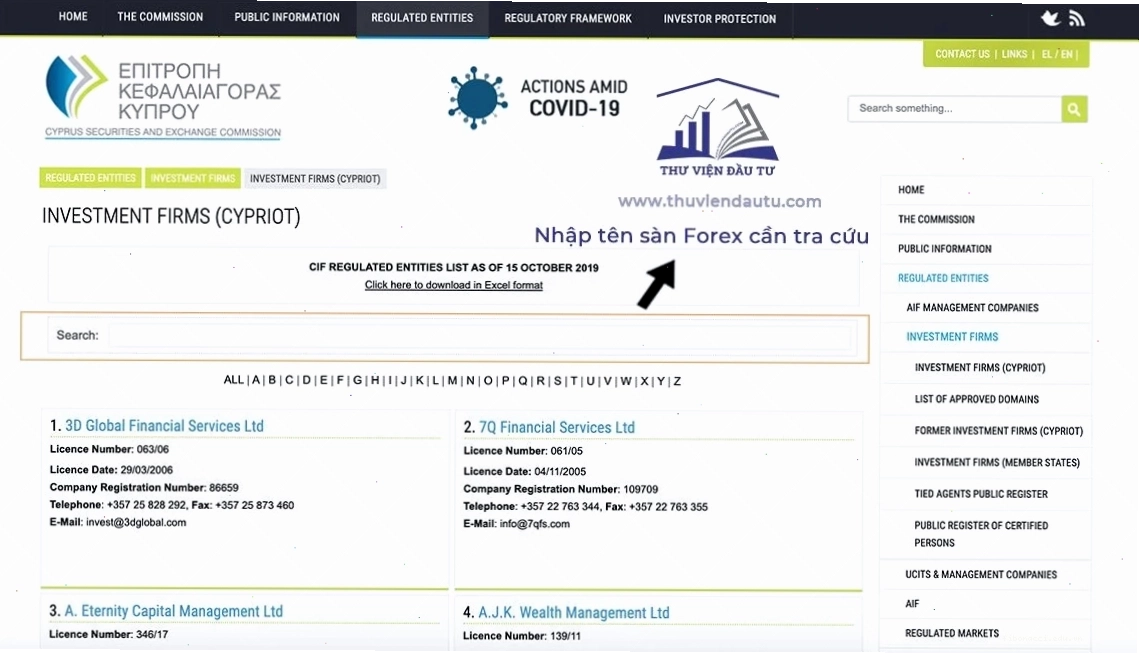This screenshot has height=655, width=1139.
Task: Open 7Q Financial Services Ltd
Action: point(556,428)
